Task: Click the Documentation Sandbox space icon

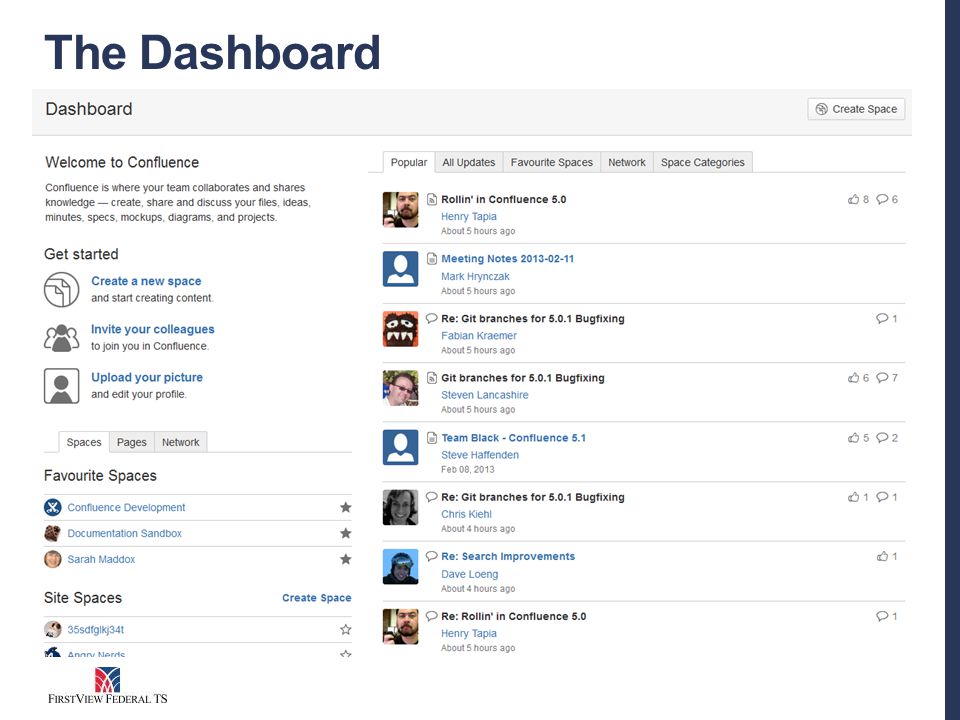Action: point(53,533)
